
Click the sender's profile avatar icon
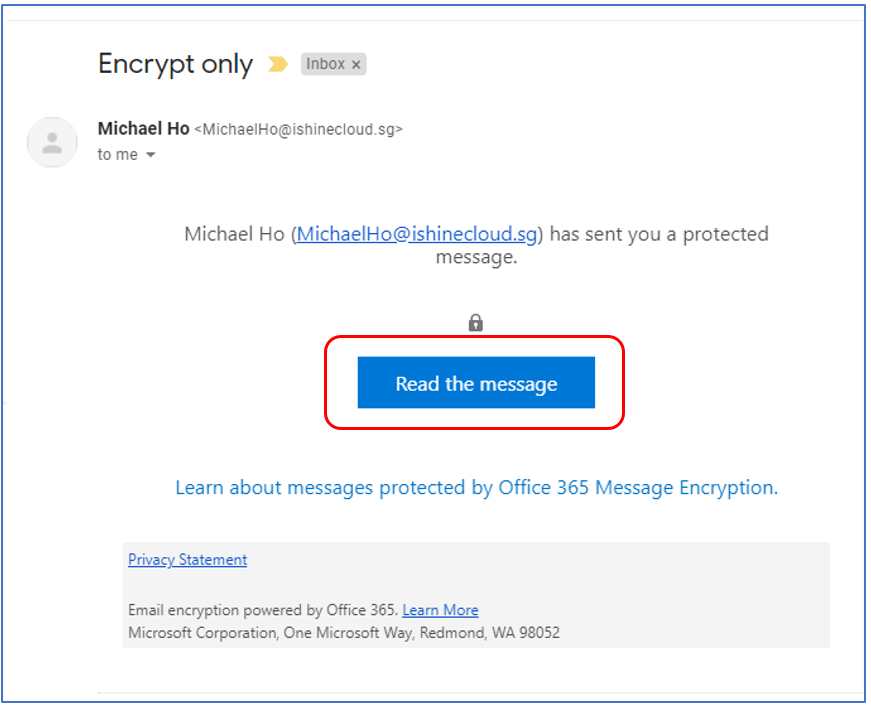click(52, 142)
